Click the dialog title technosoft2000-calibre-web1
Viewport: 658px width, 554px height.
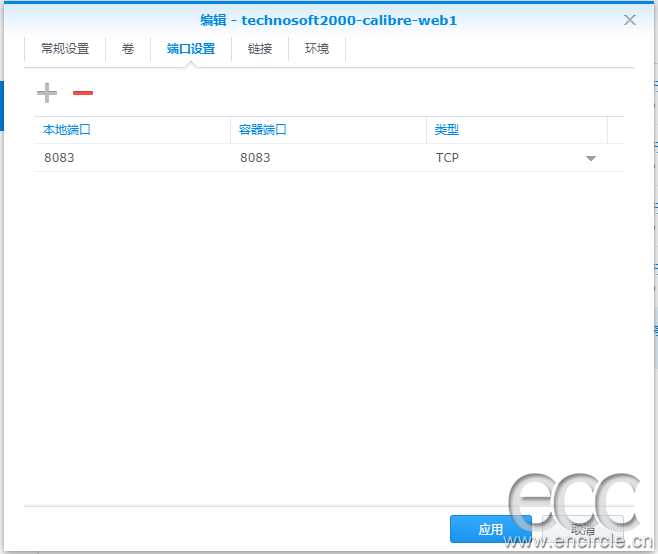[x=349, y=20]
